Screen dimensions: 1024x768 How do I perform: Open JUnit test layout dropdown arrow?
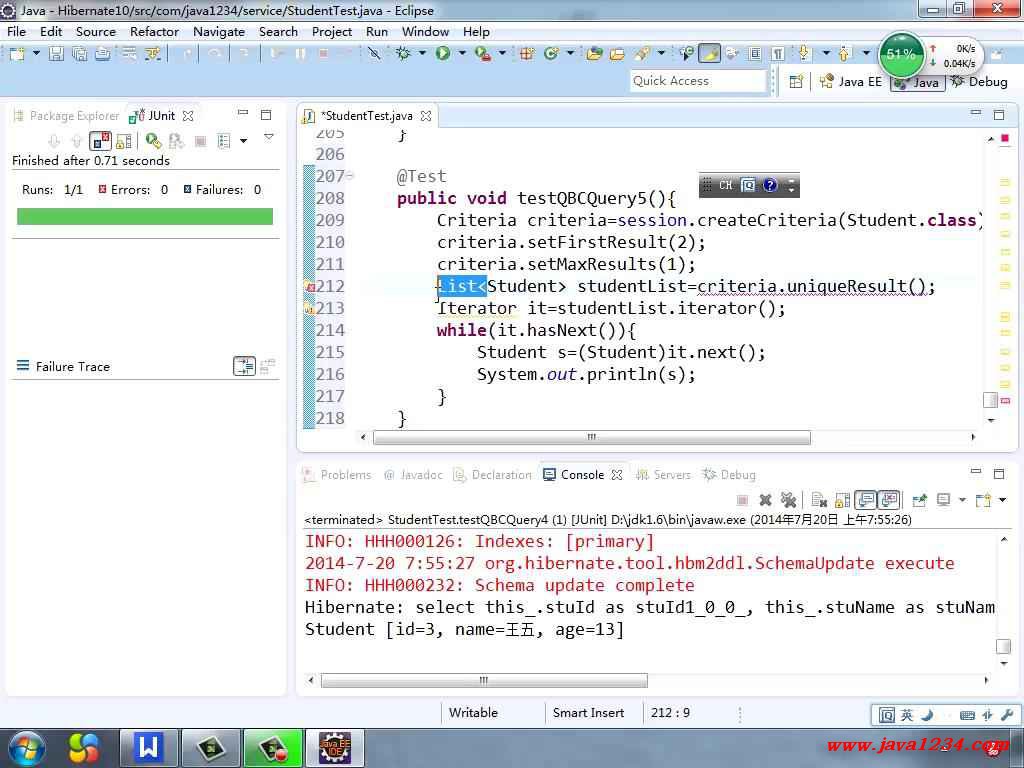[244, 140]
